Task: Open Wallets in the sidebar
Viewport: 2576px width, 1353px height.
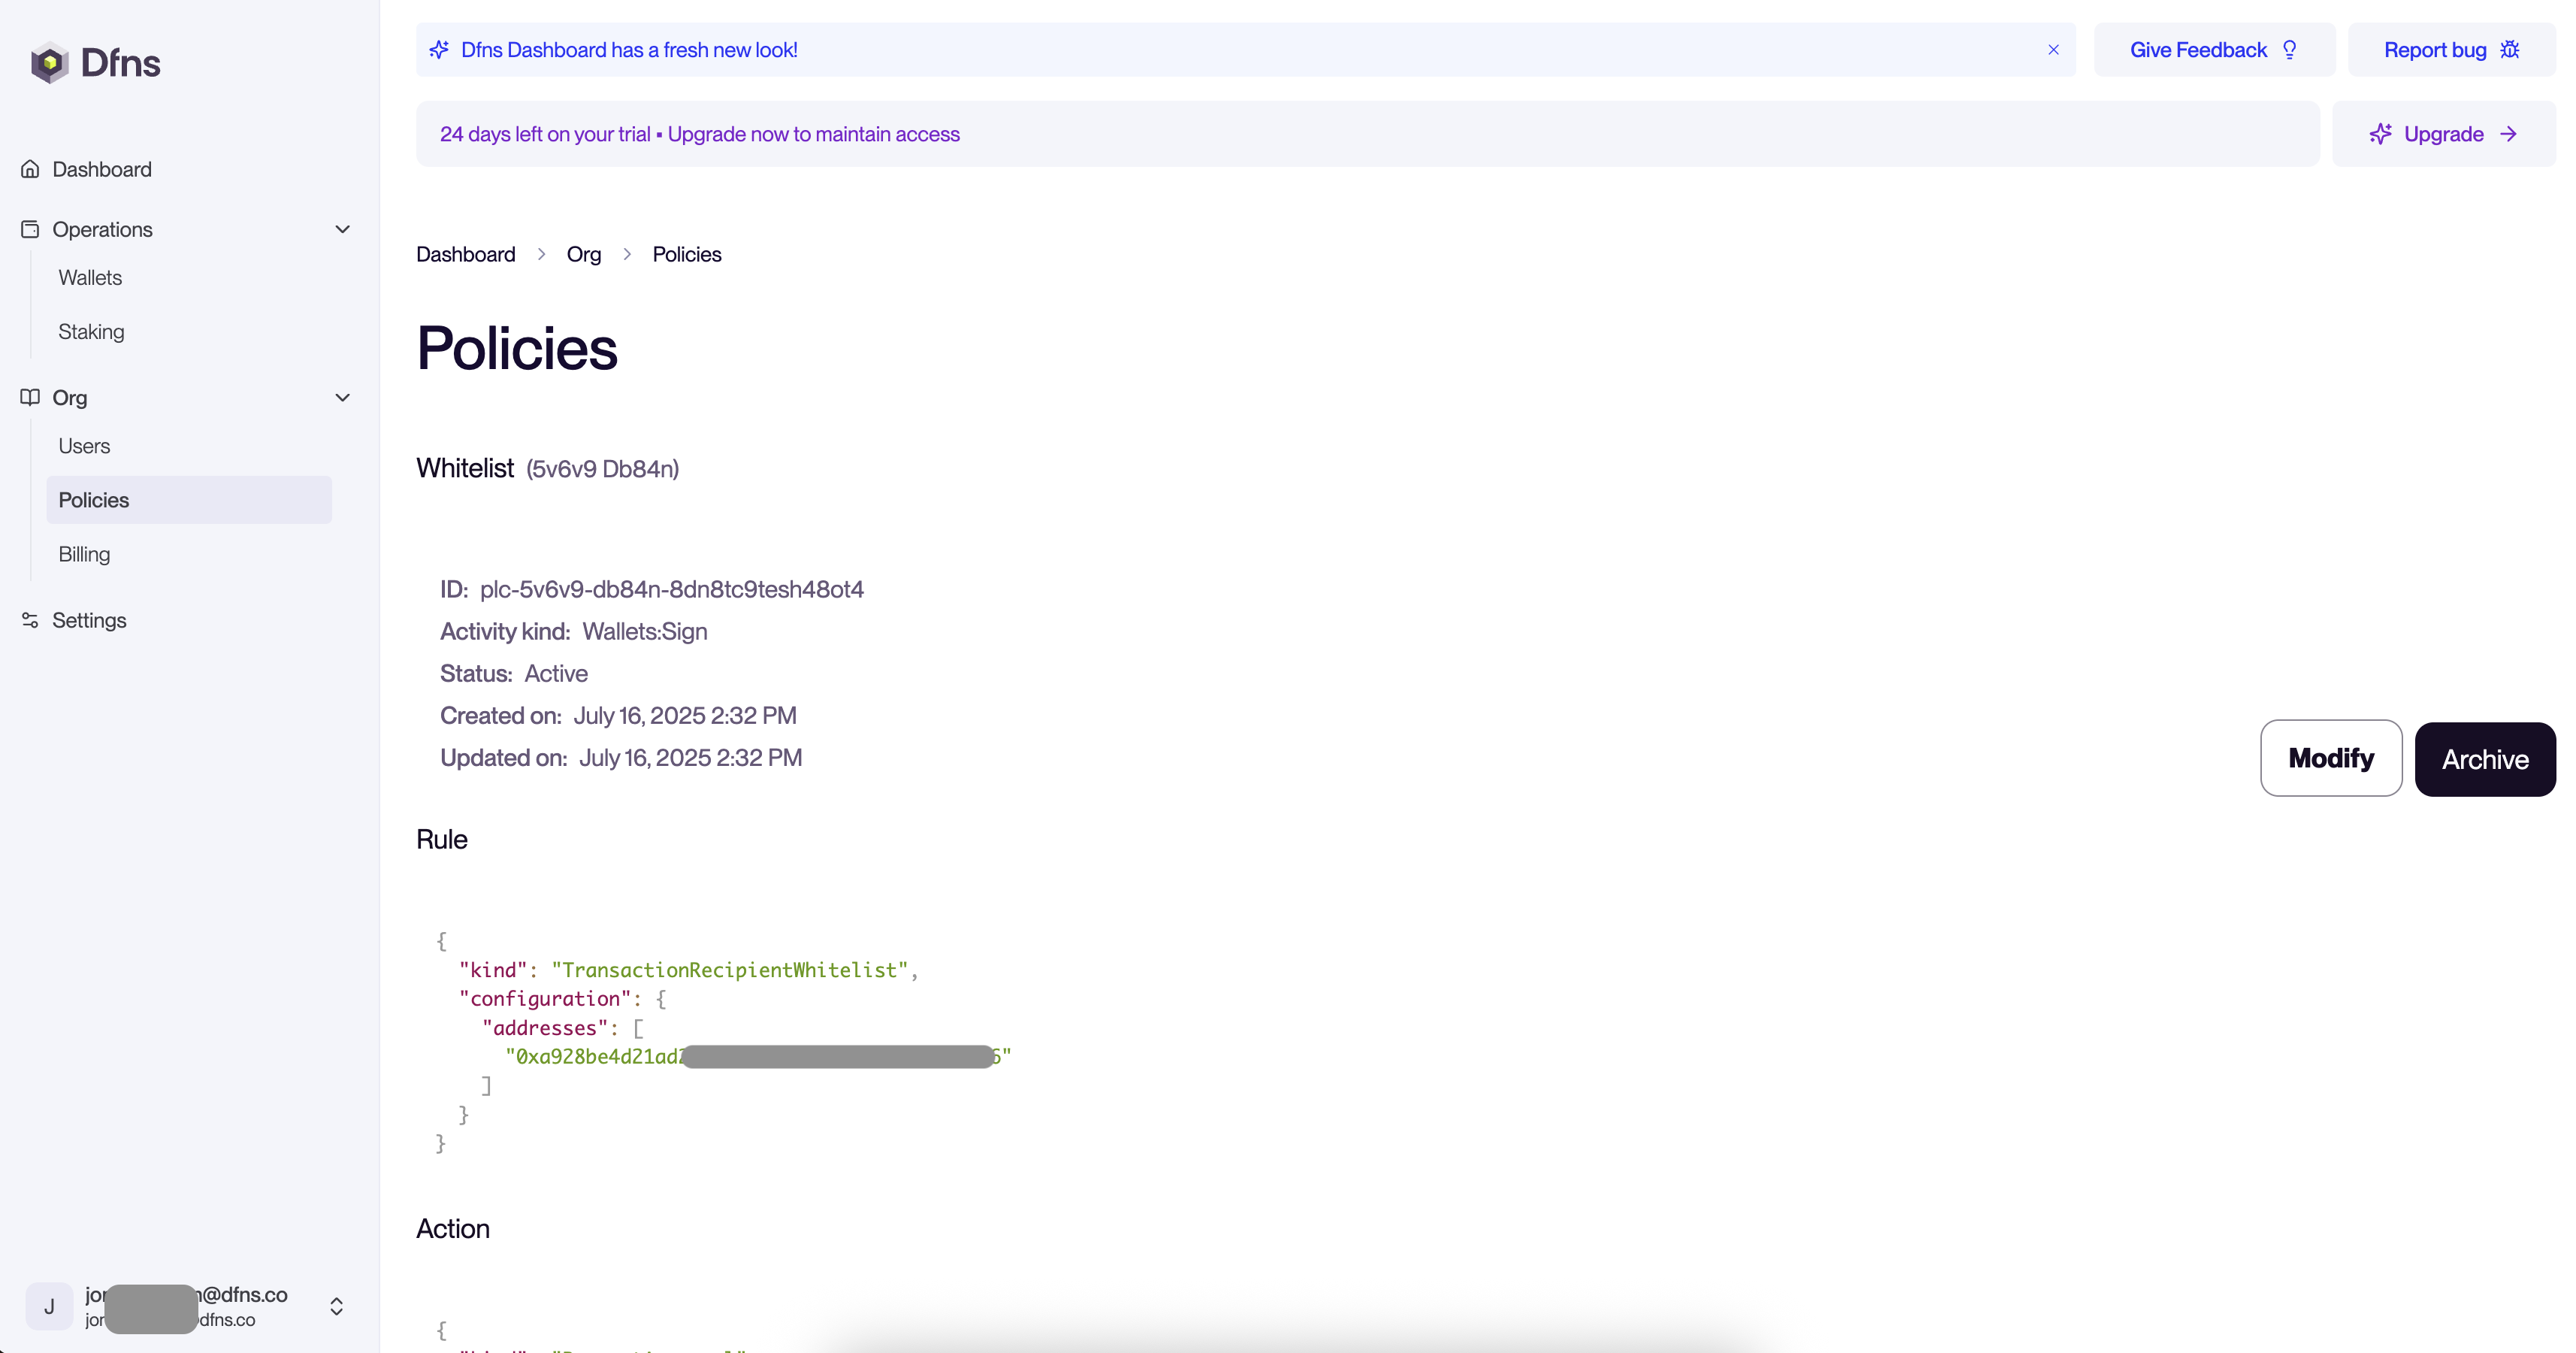Action: (90, 278)
